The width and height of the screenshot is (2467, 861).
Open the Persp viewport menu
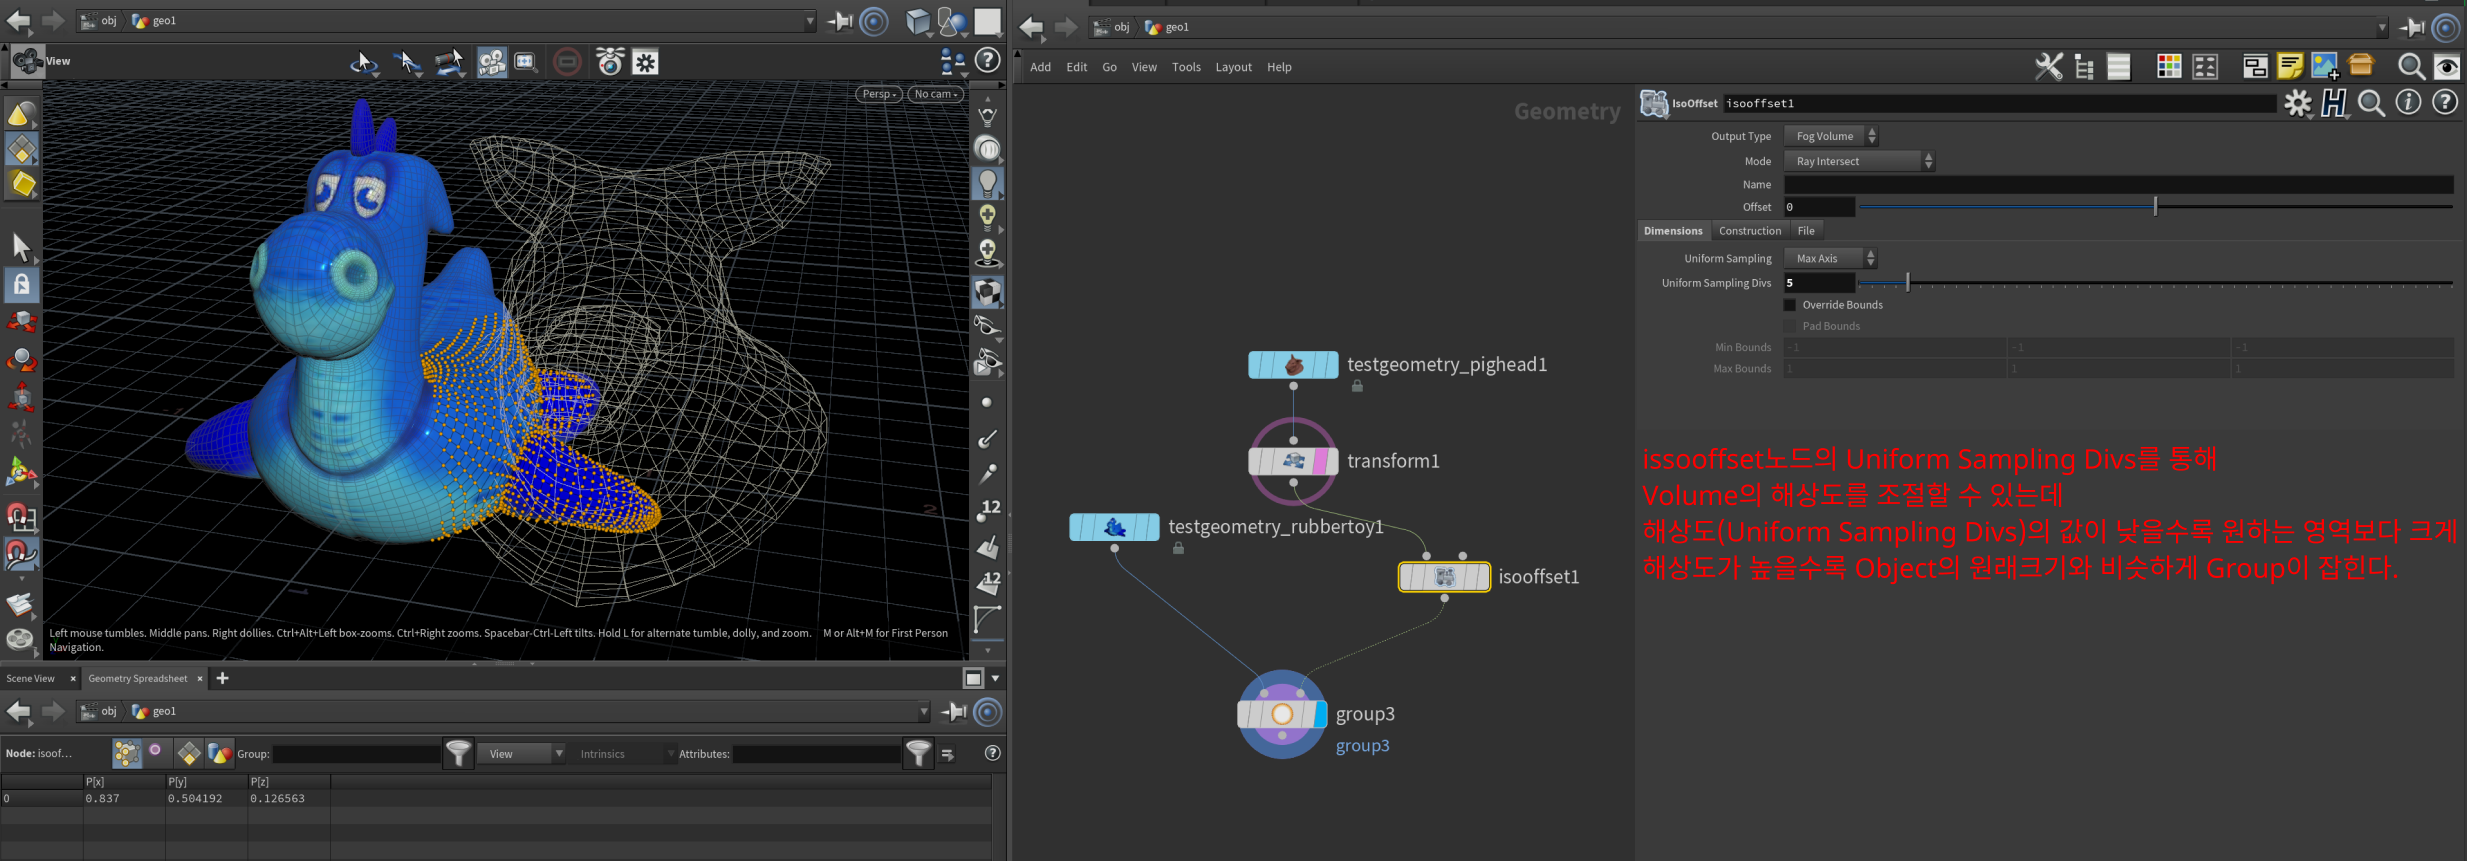point(878,94)
